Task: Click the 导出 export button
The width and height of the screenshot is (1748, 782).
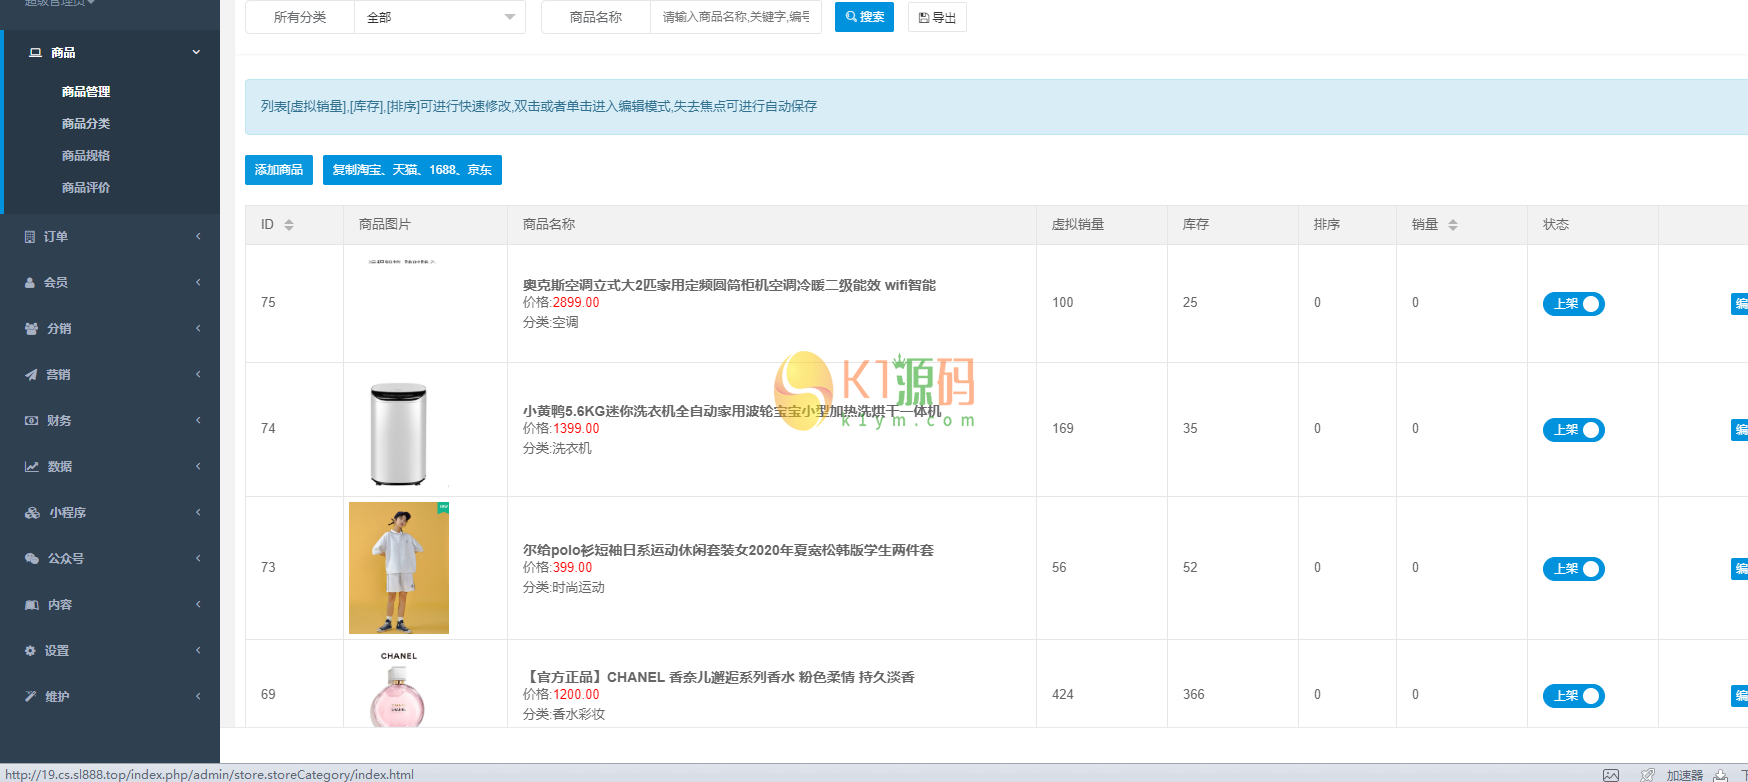Action: pyautogui.click(x=937, y=17)
